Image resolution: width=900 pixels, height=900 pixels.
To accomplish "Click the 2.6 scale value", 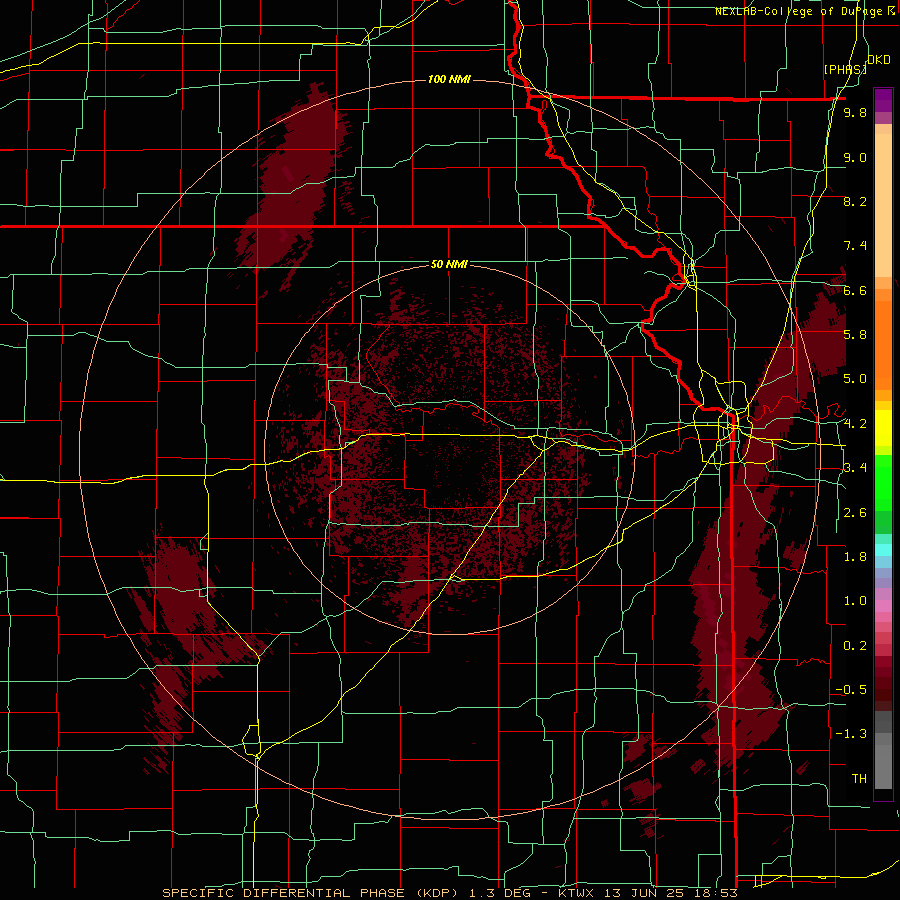I will tap(855, 513).
